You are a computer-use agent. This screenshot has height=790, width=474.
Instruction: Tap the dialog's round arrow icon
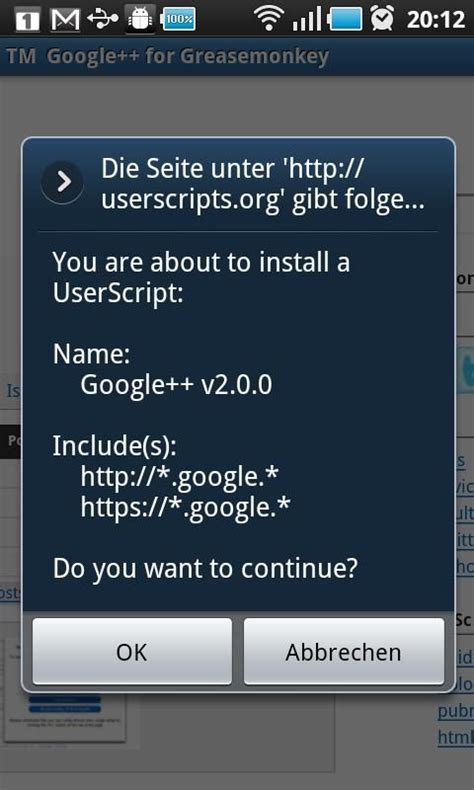click(62, 182)
